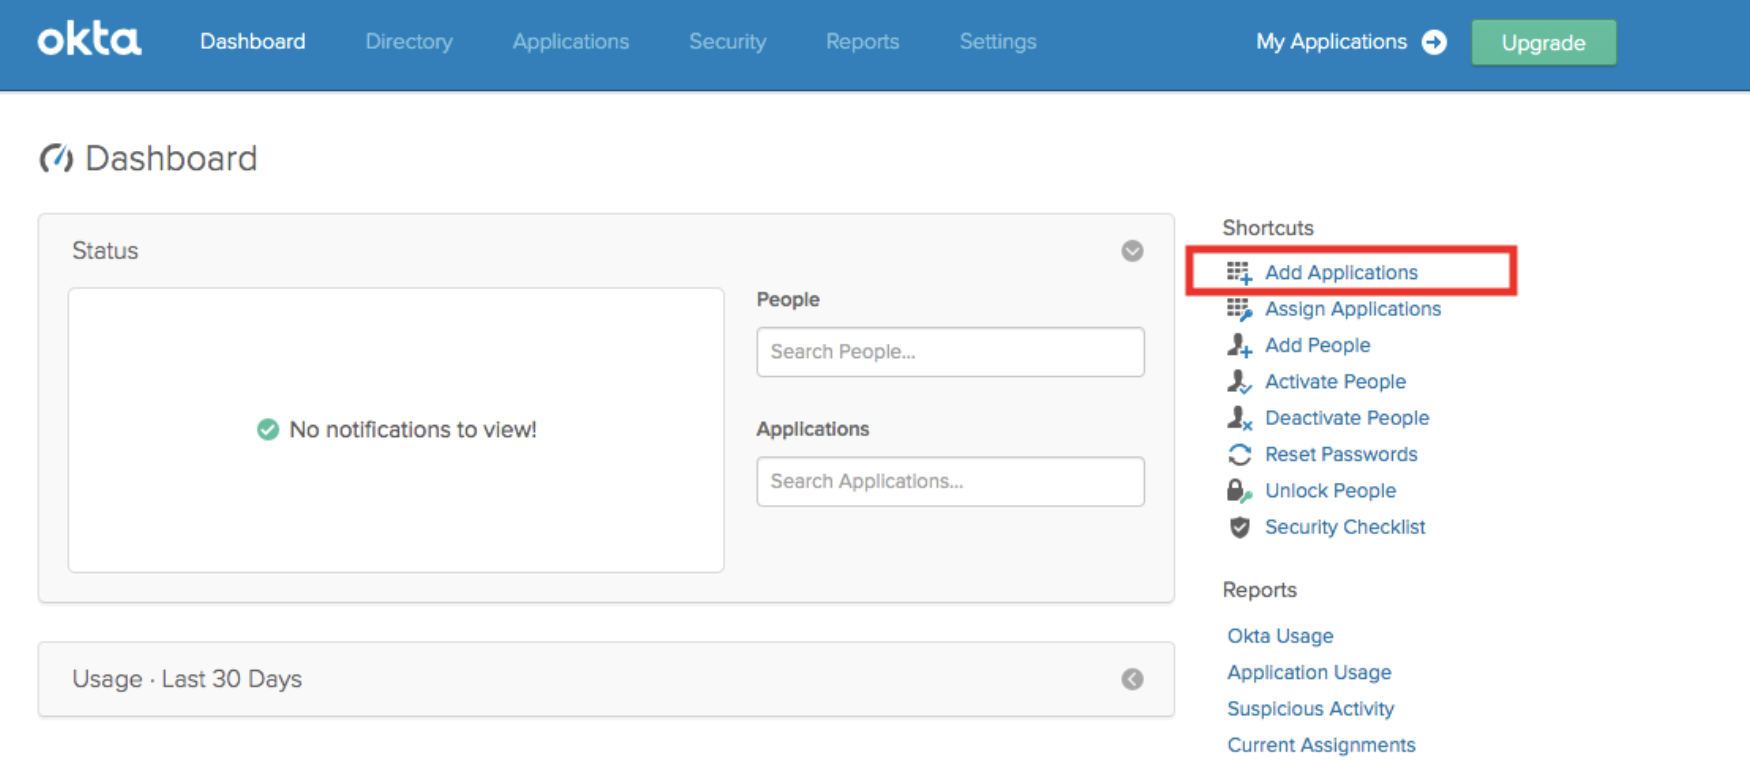Image resolution: width=1750 pixels, height=762 pixels.
Task: Click the Dashboard gauge icon
Action: pos(56,158)
